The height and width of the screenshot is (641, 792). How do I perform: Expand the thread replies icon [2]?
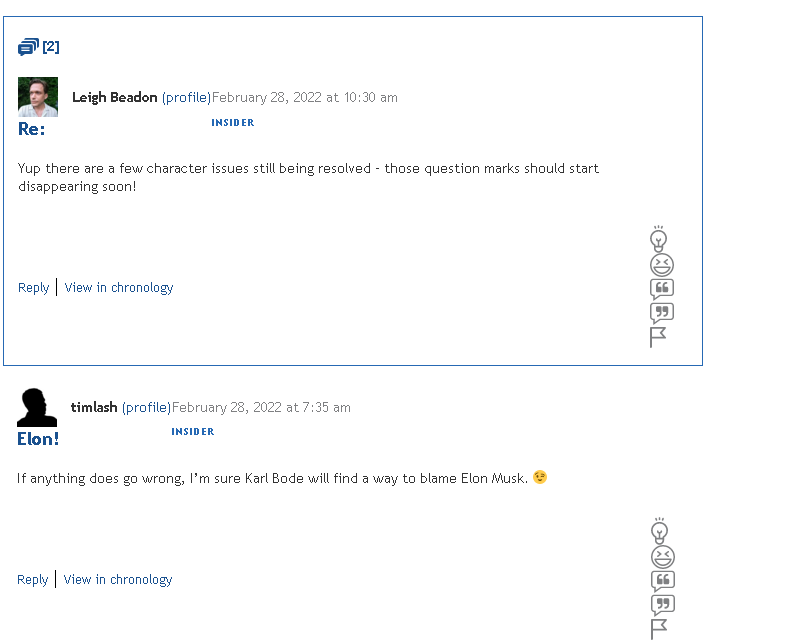point(38,47)
